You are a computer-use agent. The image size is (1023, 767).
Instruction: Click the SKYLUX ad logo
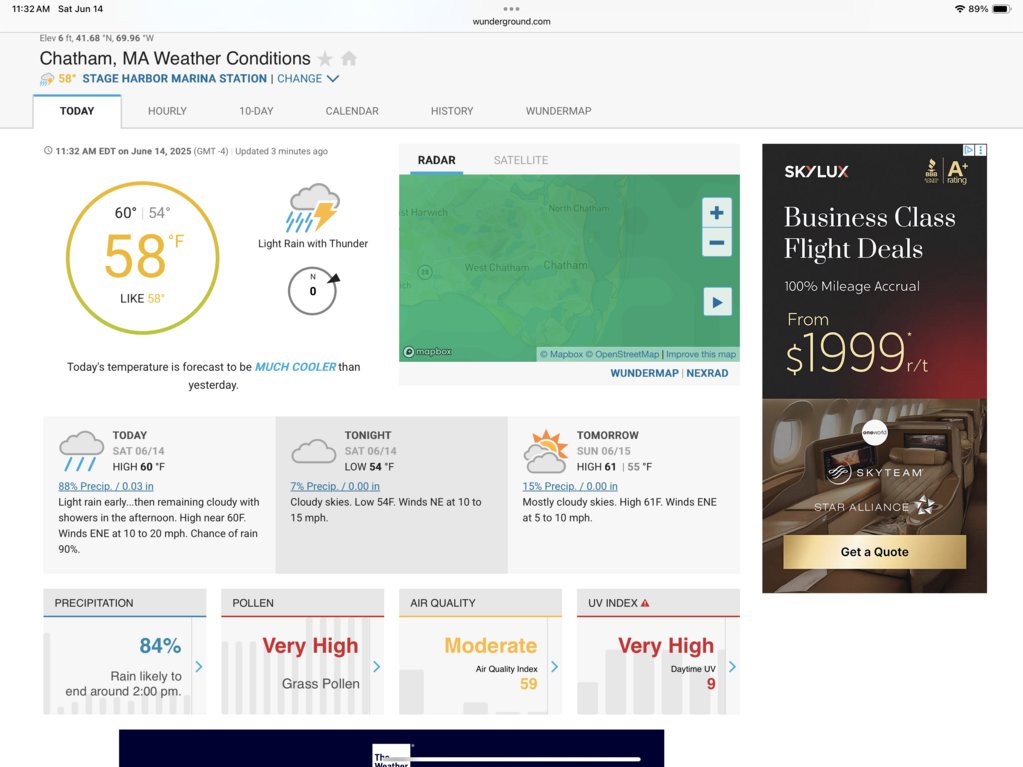[816, 172]
